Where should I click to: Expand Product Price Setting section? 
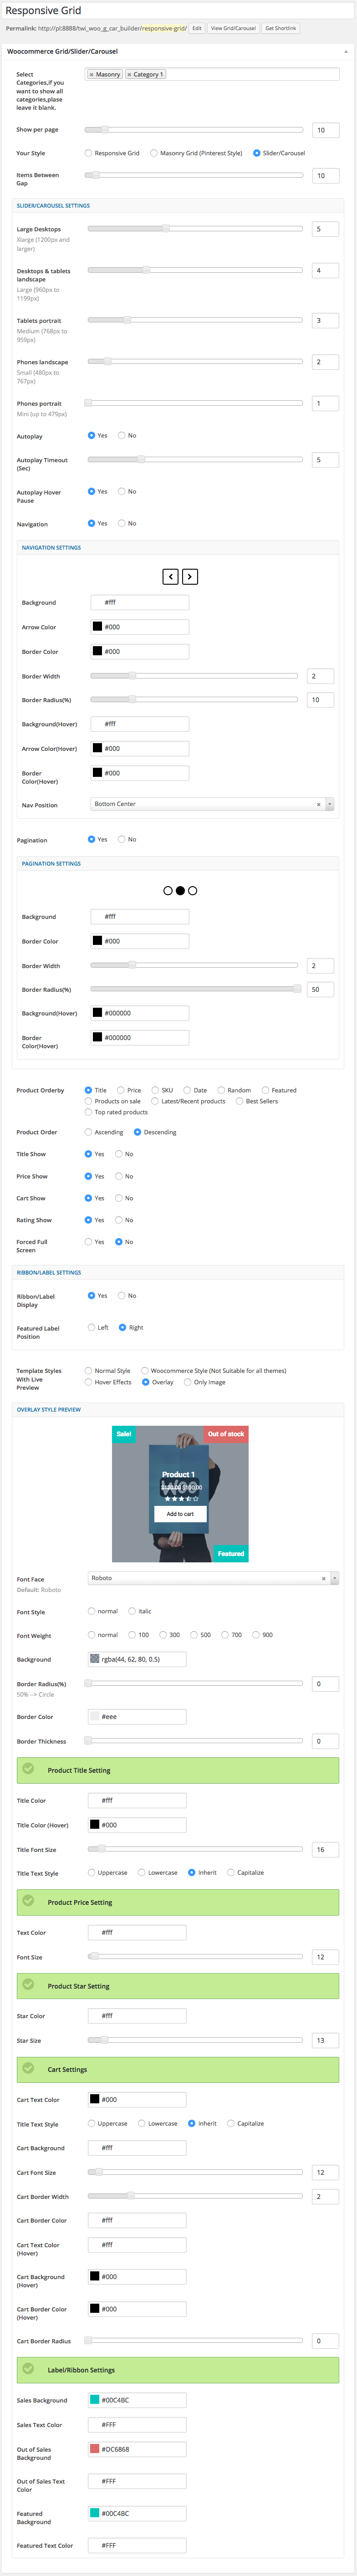click(x=178, y=1902)
